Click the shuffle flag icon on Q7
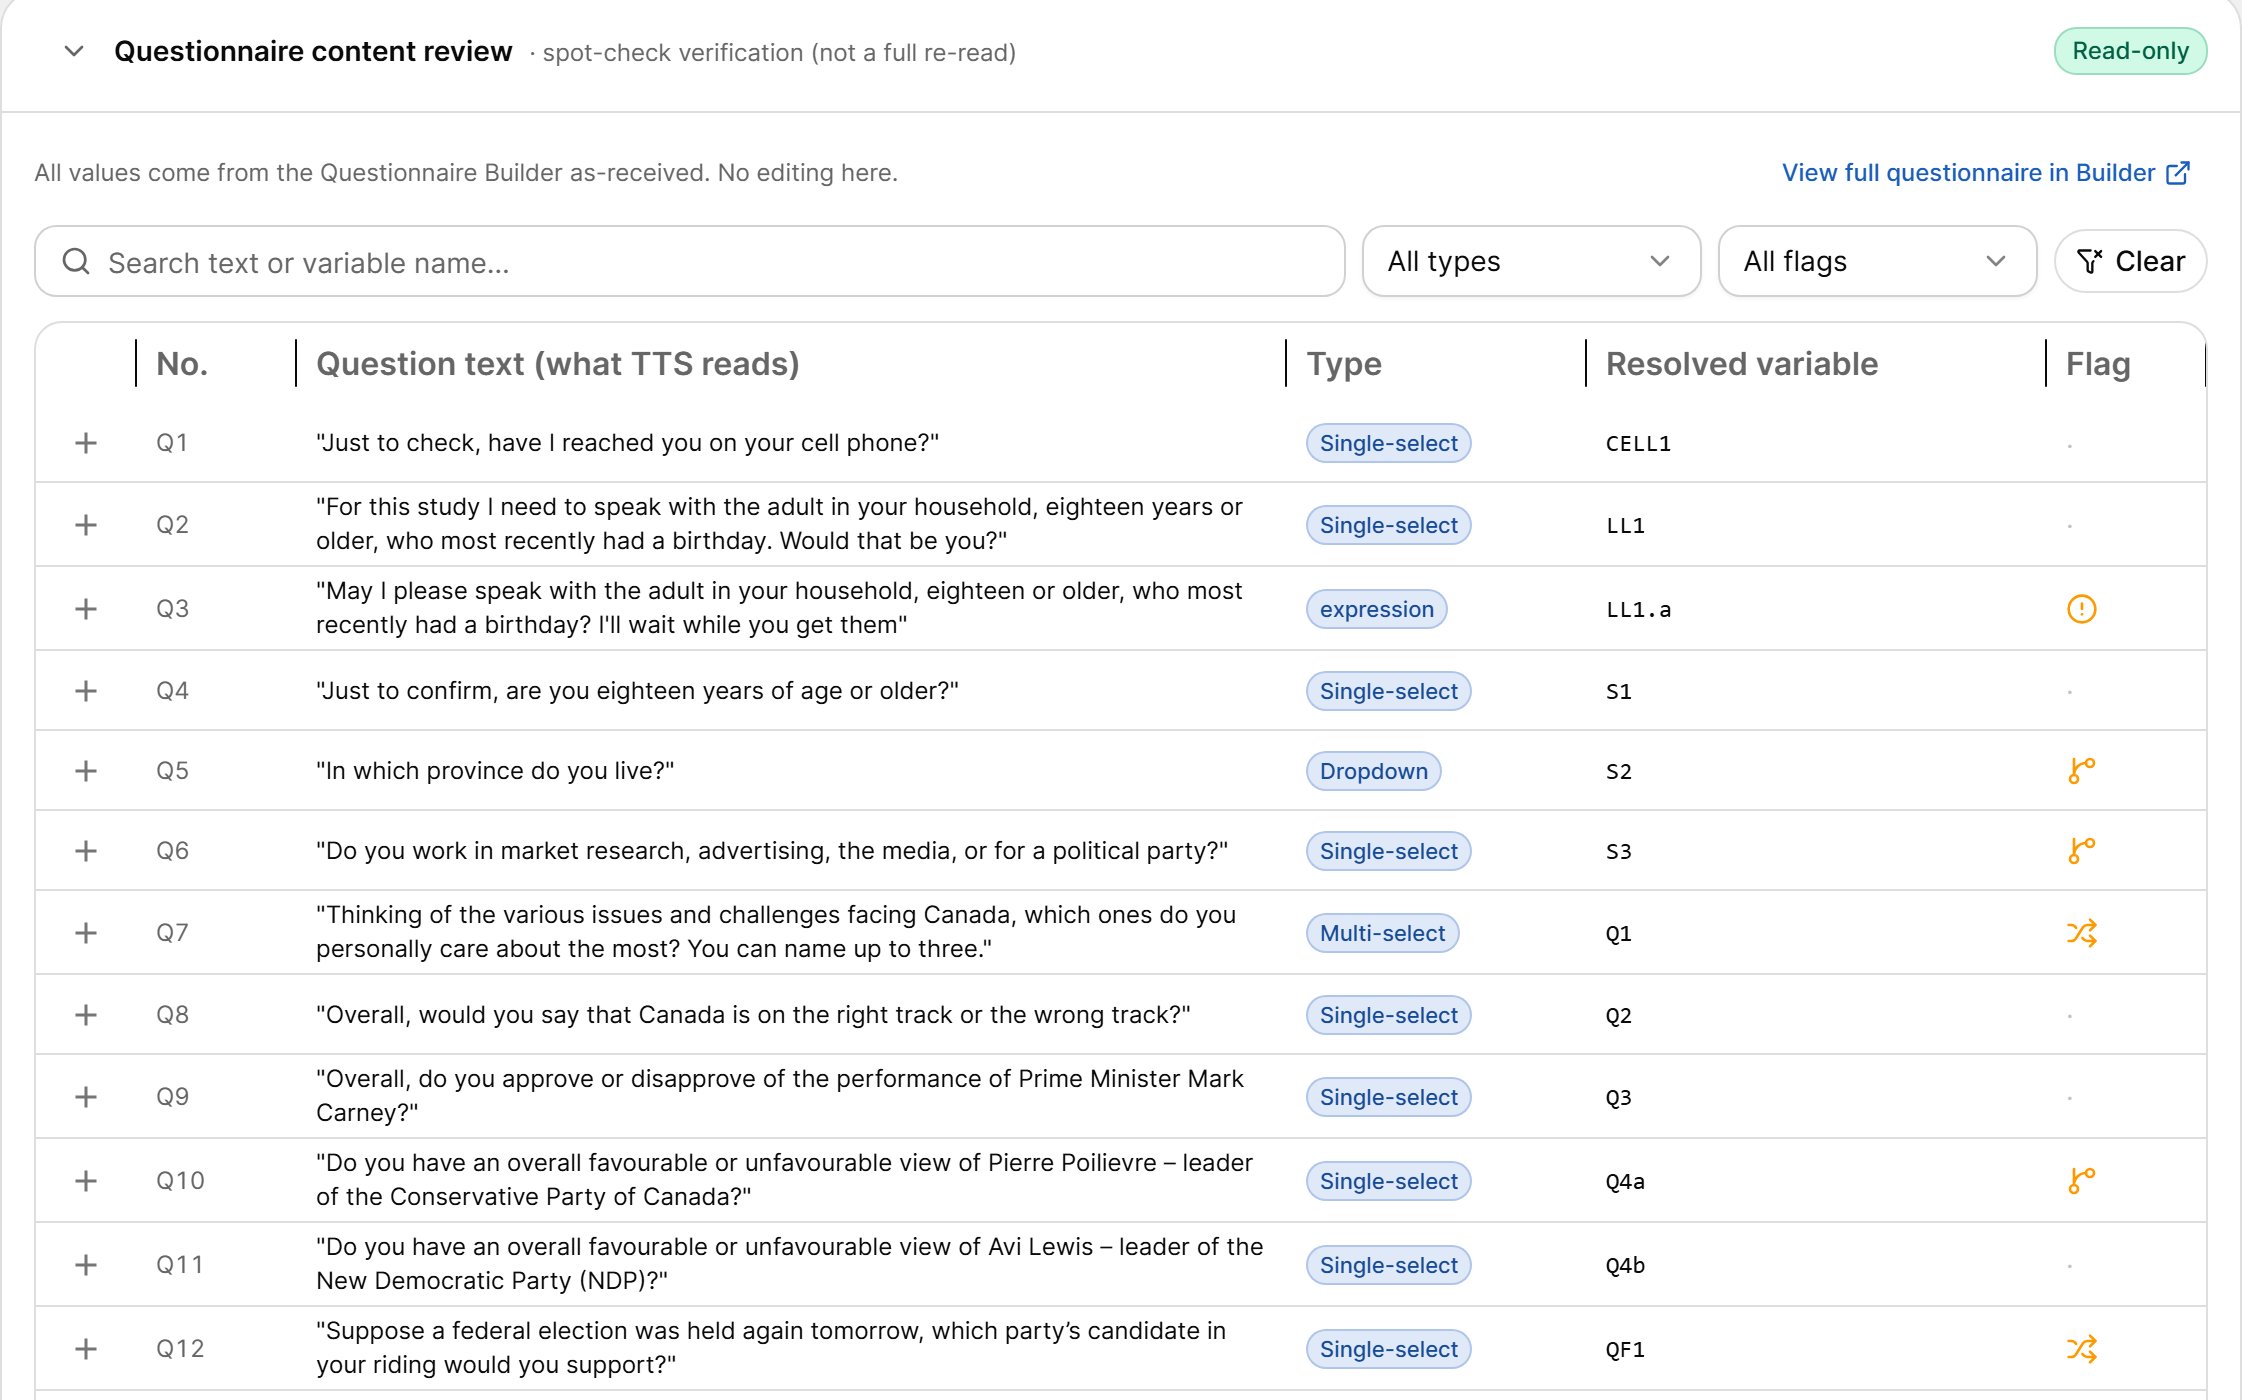2242x1400 pixels. (2081, 933)
